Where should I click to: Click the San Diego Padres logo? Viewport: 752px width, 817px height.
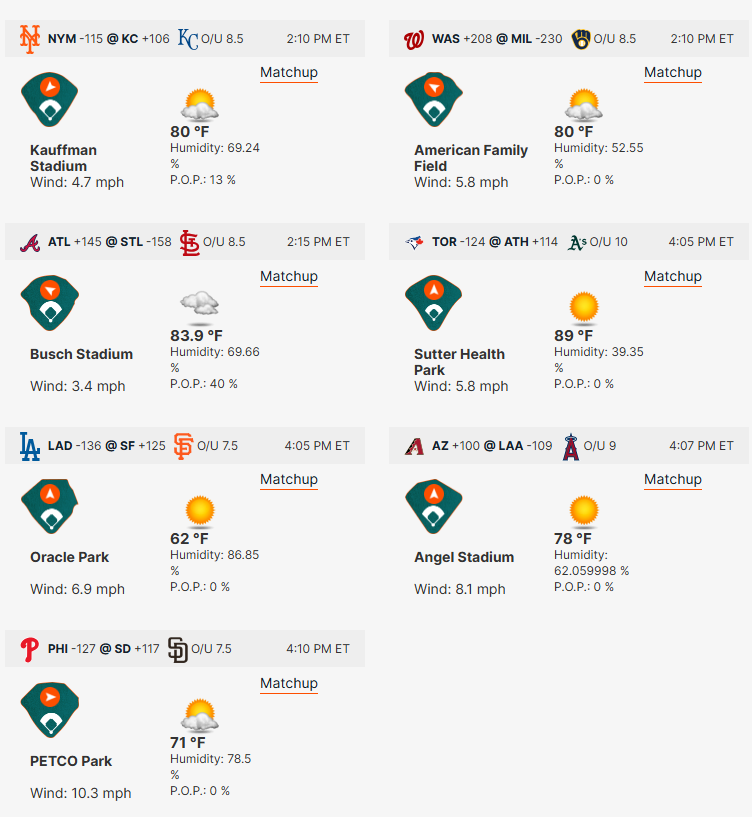pyautogui.click(x=178, y=650)
